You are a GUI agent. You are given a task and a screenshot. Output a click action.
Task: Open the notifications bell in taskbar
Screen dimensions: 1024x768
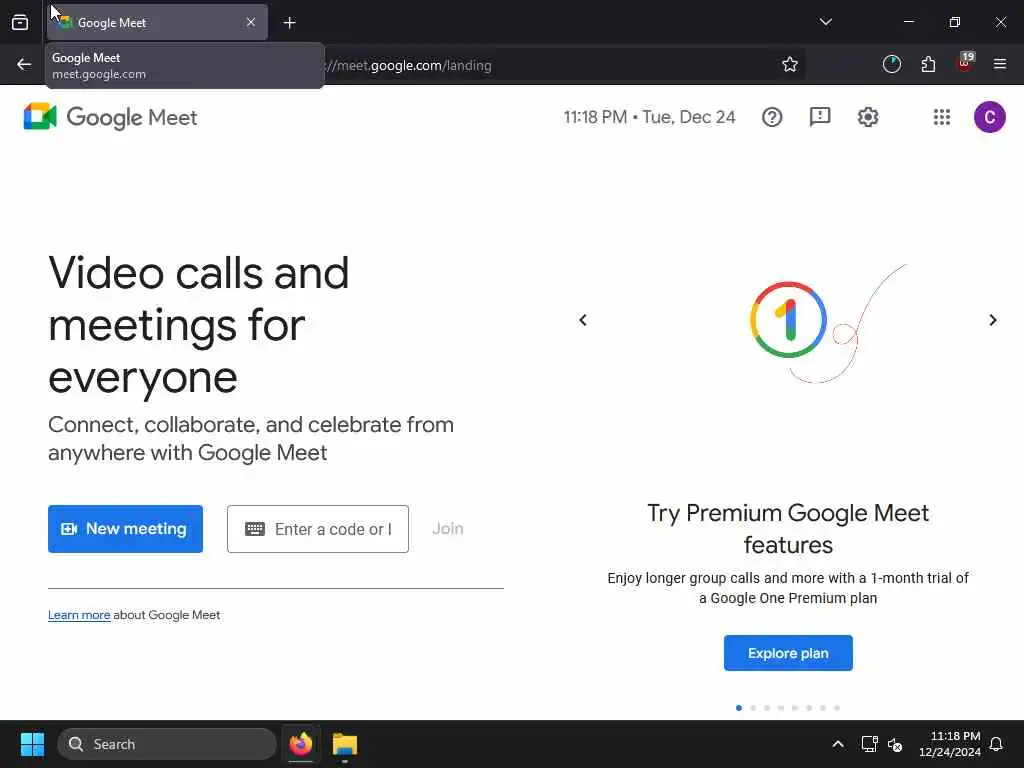tap(997, 744)
